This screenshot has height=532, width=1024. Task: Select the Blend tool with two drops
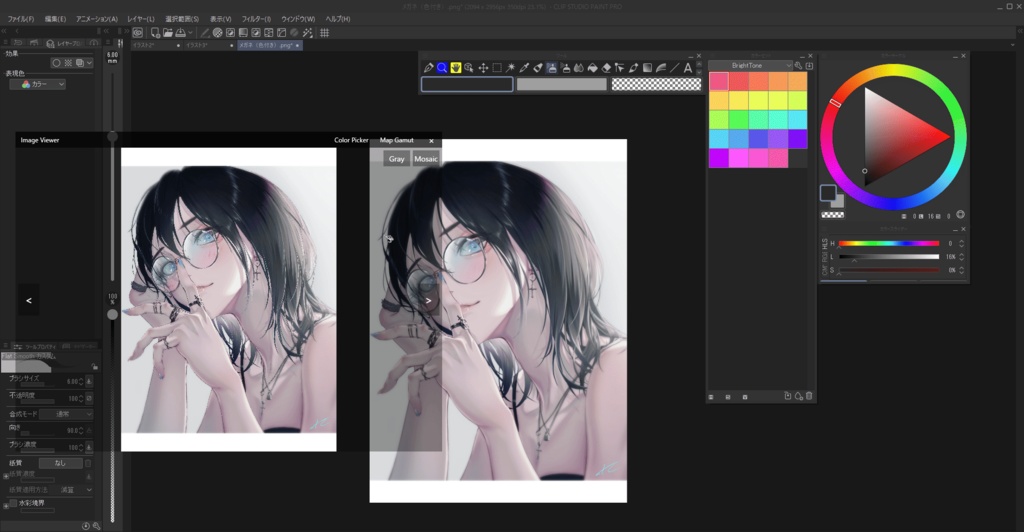click(x=579, y=68)
